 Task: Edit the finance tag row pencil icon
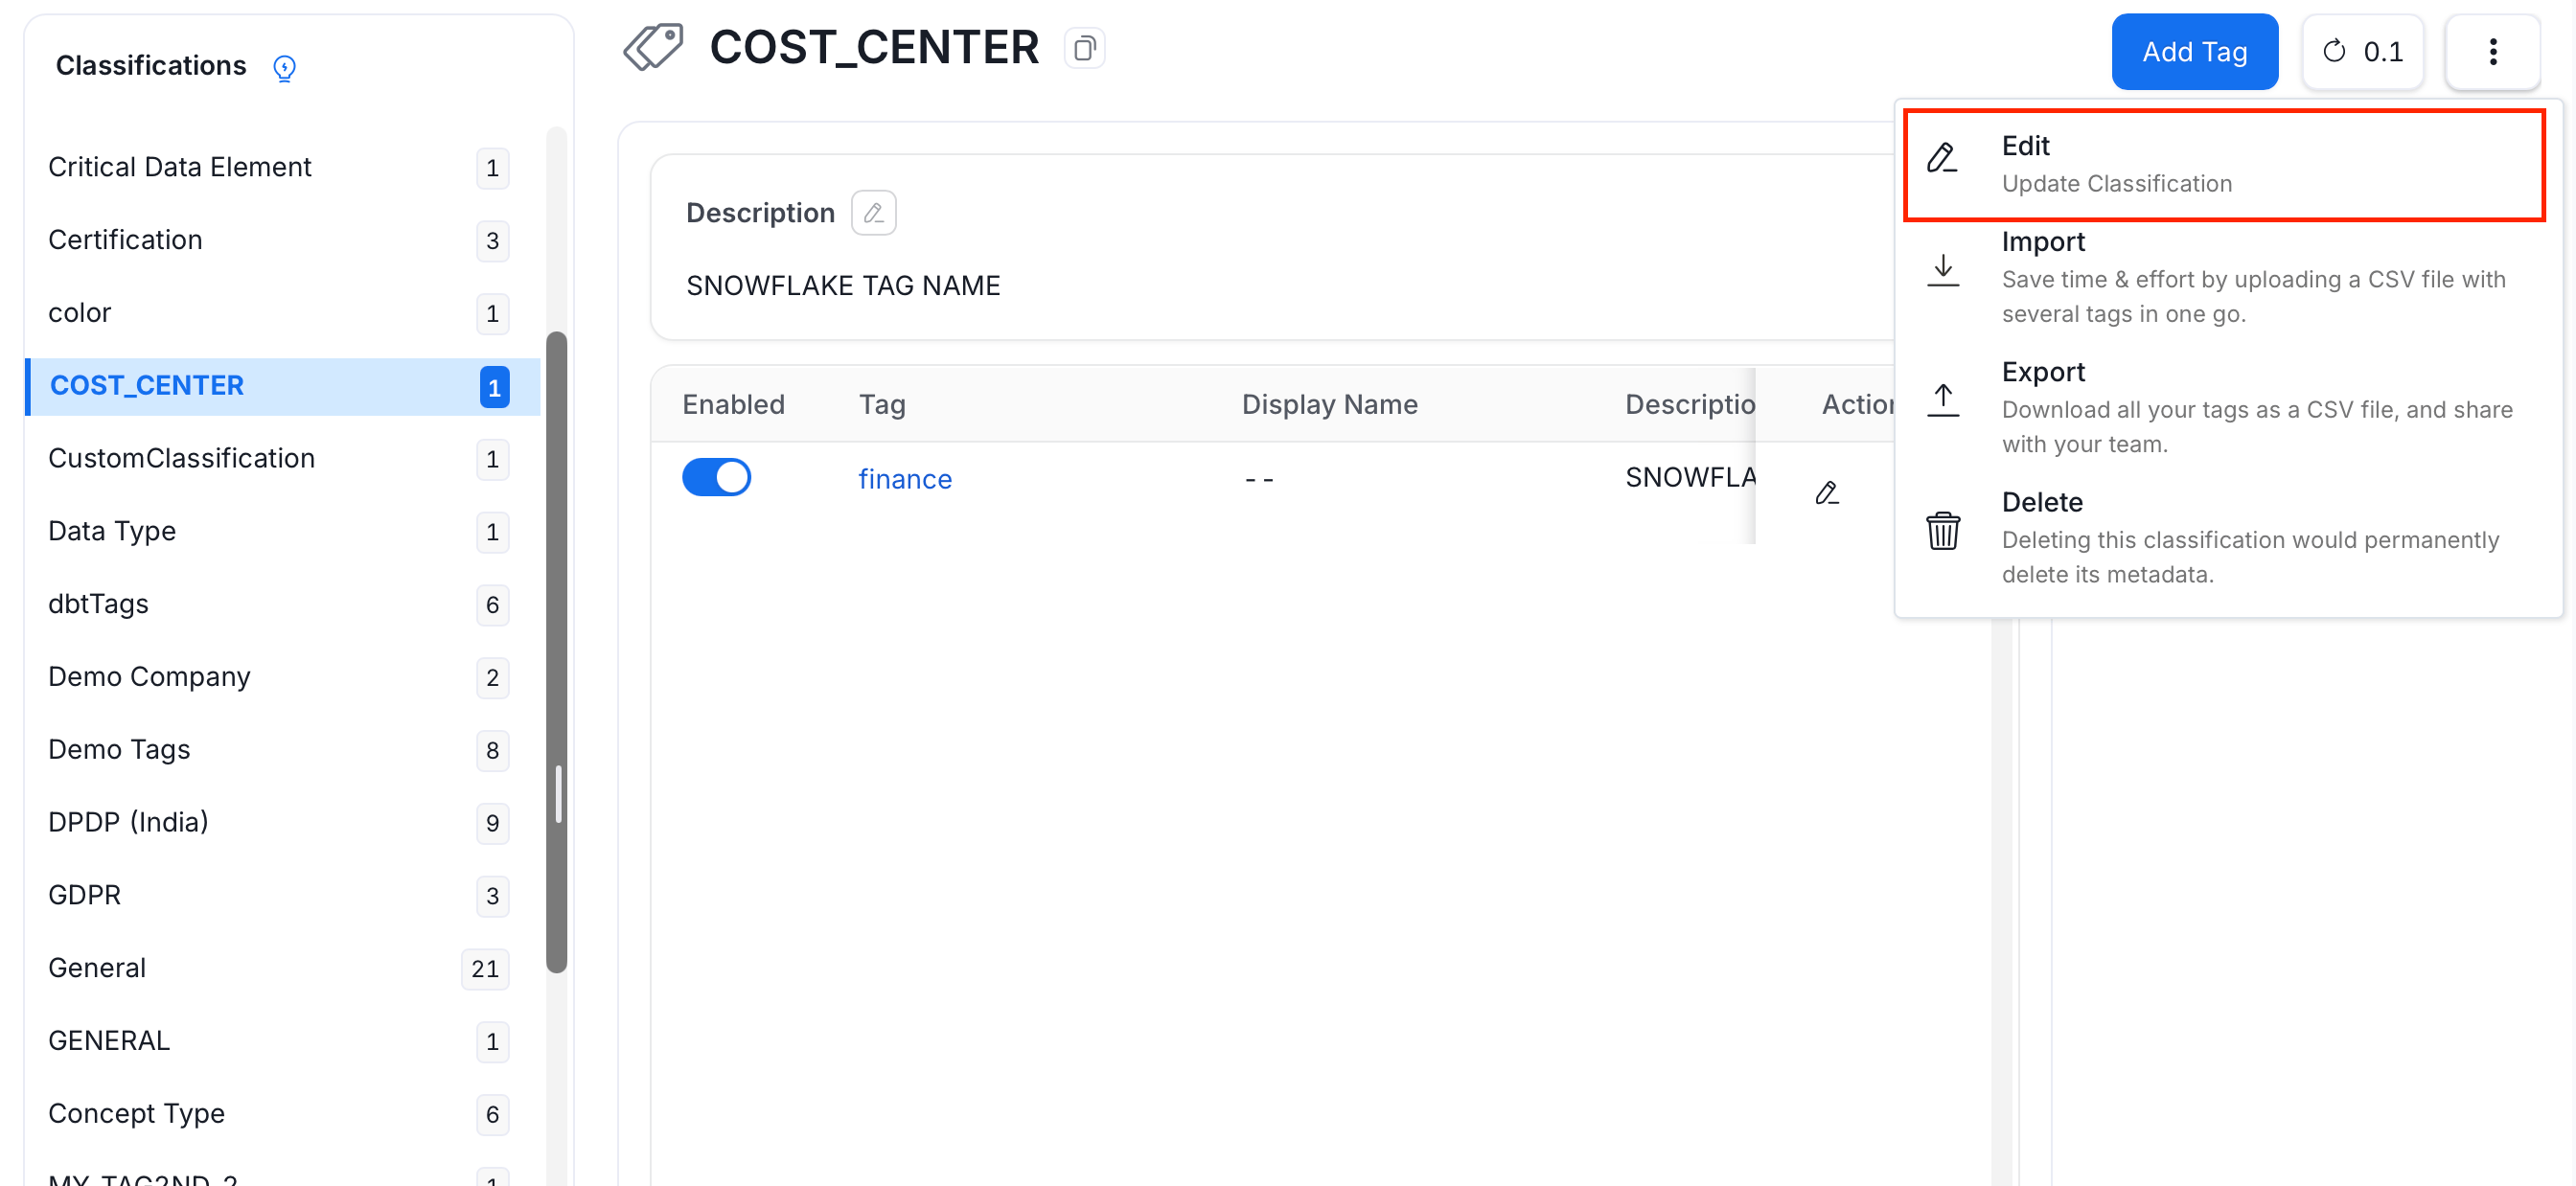[x=1827, y=492]
